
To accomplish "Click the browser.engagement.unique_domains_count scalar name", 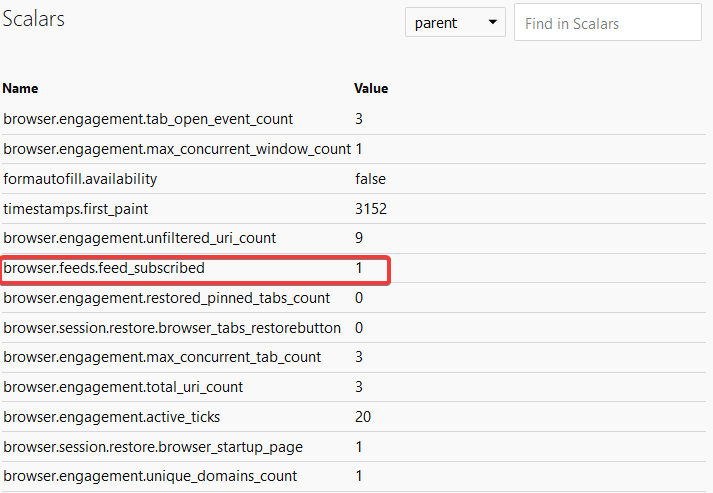I will [x=150, y=476].
